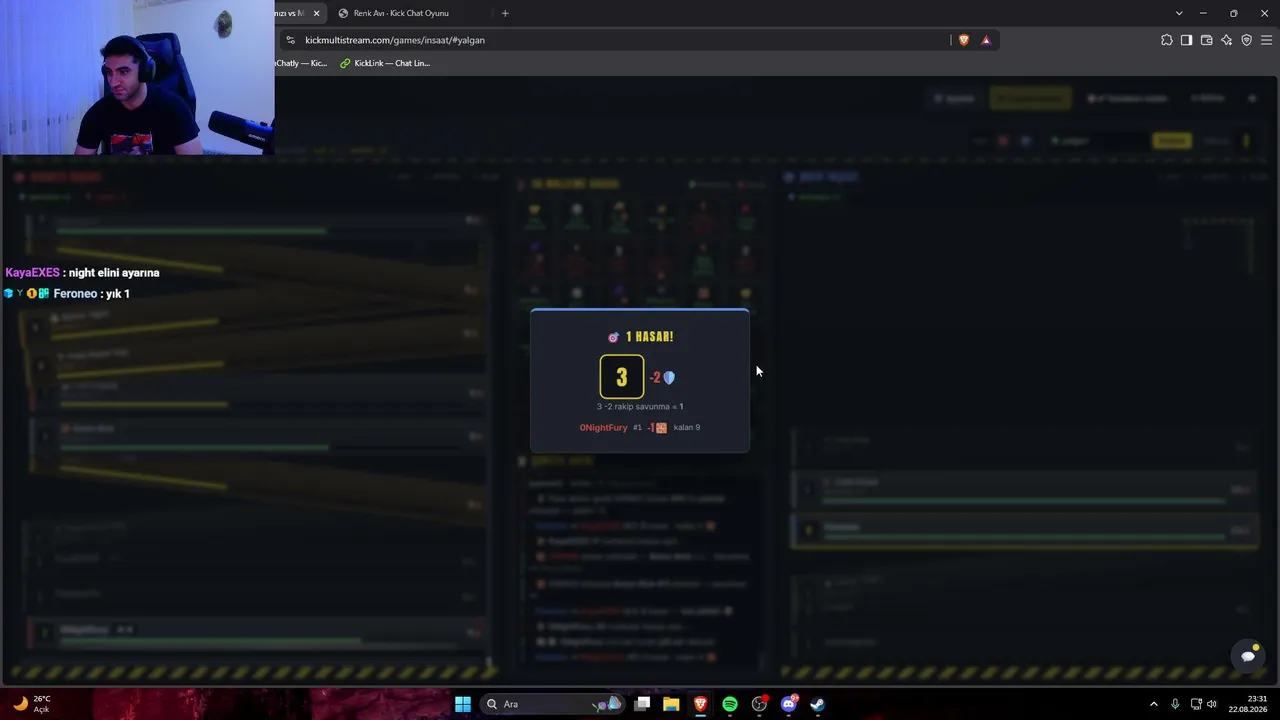Image resolution: width=1280 pixels, height=720 pixels.
Task: Open the browser hamburger menu
Action: point(1266,40)
